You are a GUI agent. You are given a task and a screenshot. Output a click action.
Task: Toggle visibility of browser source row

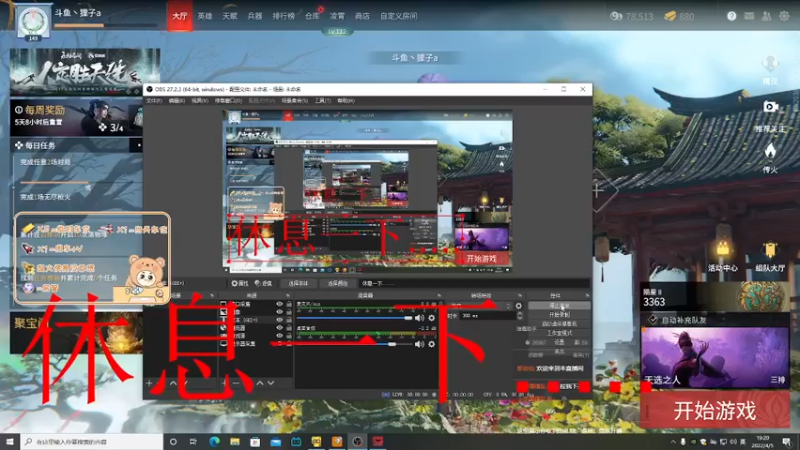coord(279,328)
